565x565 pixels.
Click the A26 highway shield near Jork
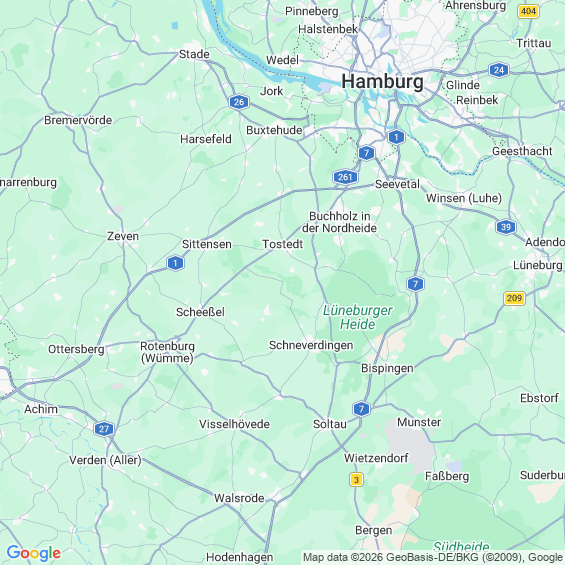tap(239, 102)
